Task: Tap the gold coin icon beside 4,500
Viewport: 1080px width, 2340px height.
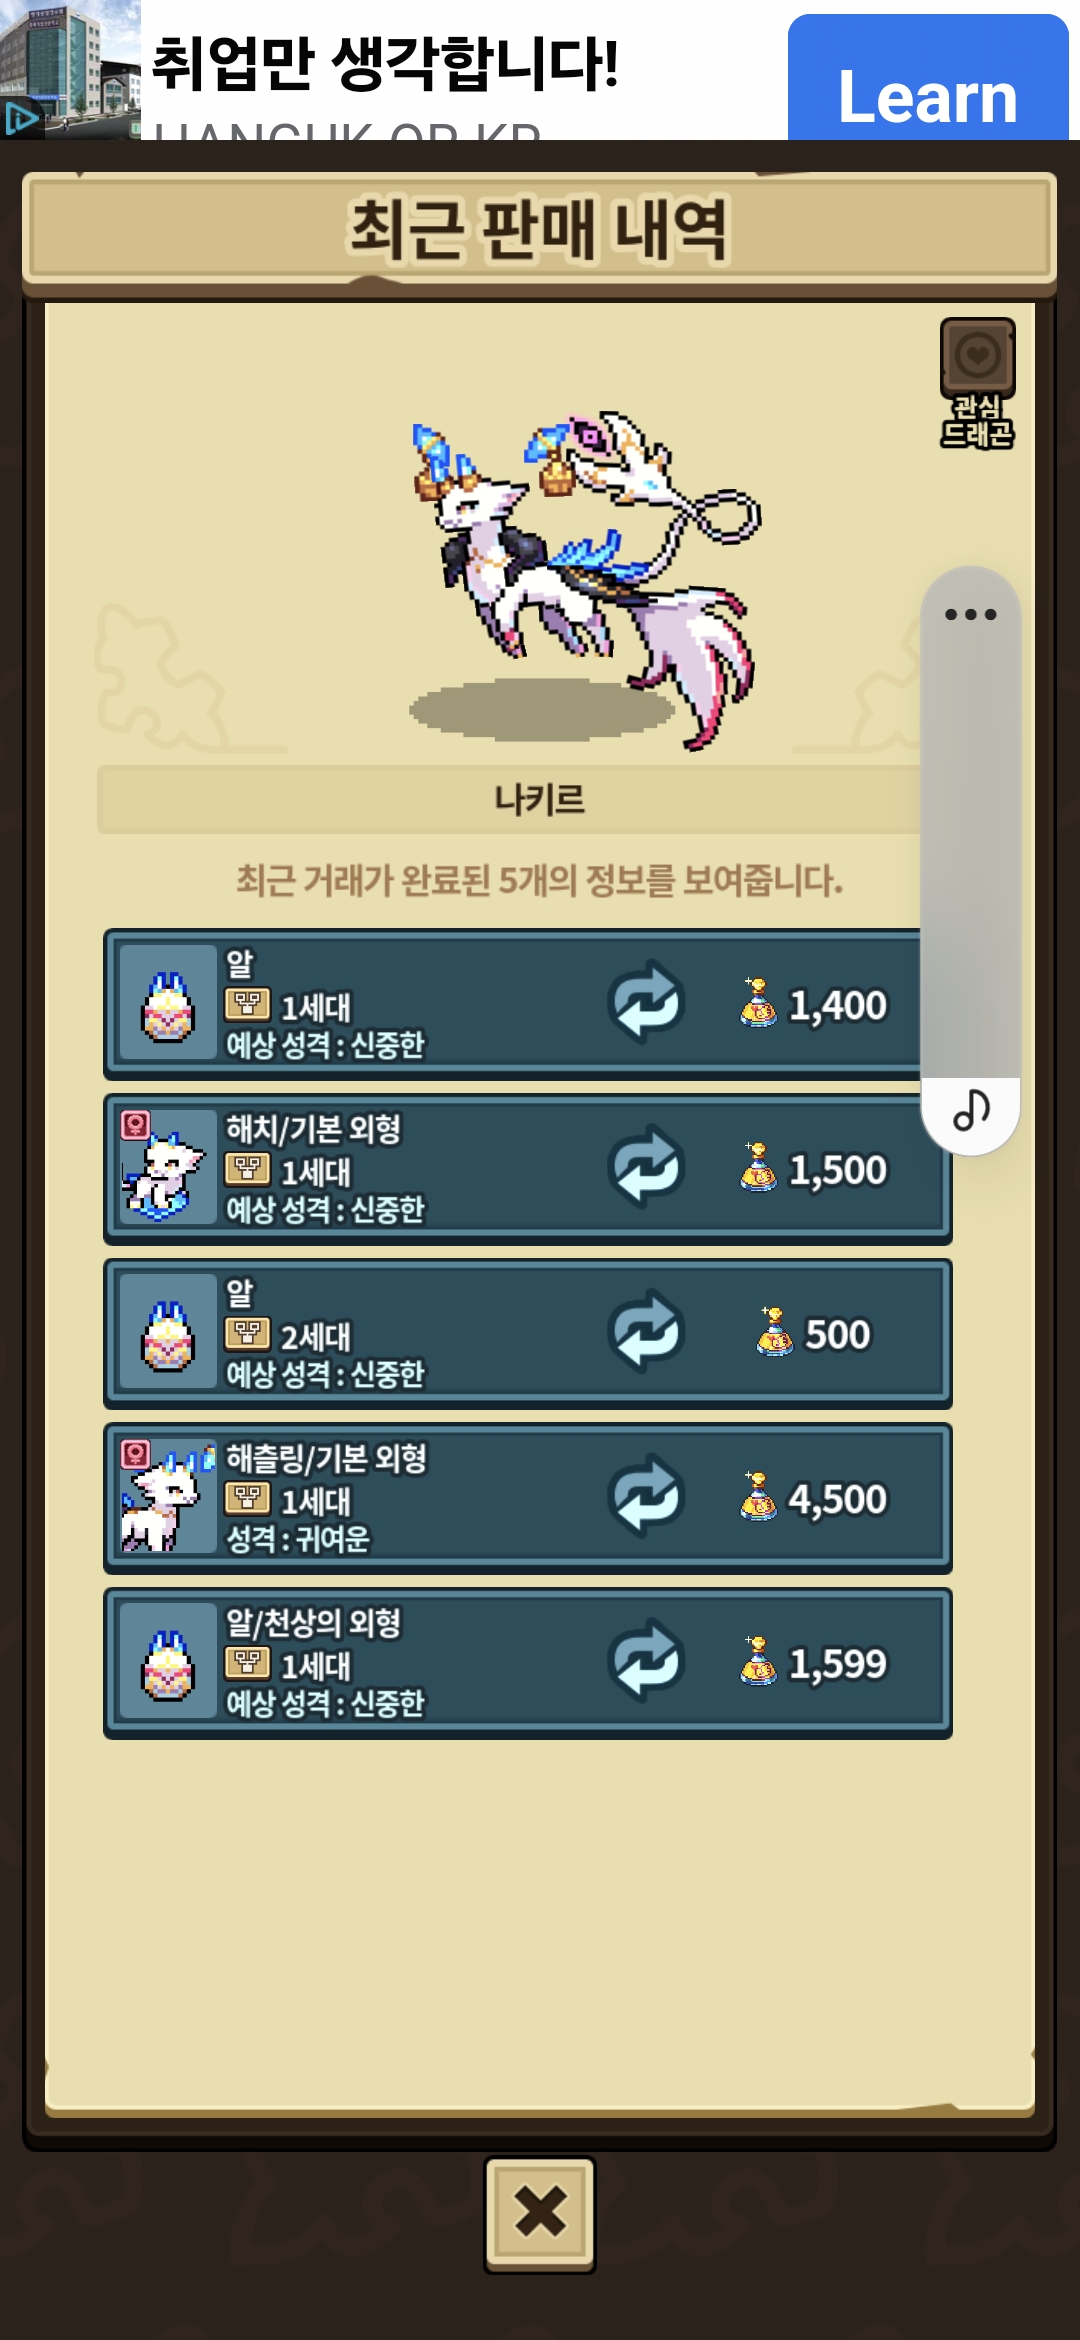Action: (x=759, y=1496)
